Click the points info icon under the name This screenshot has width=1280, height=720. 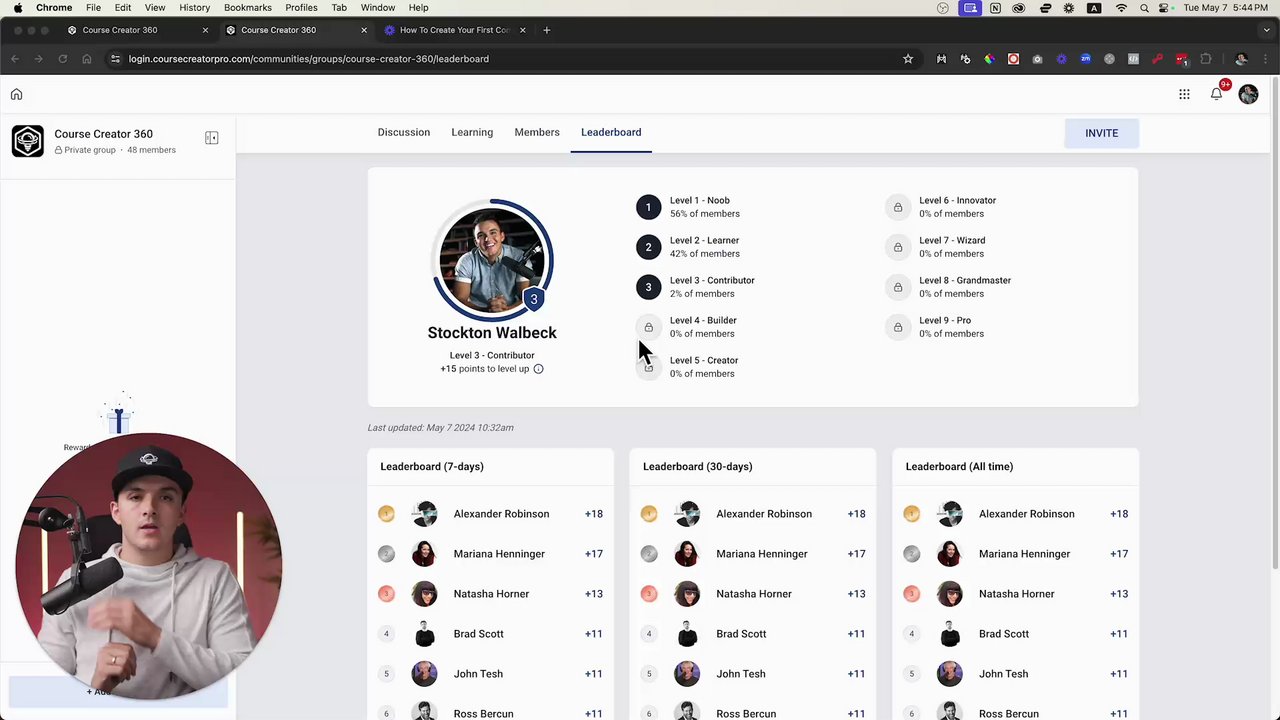click(538, 369)
